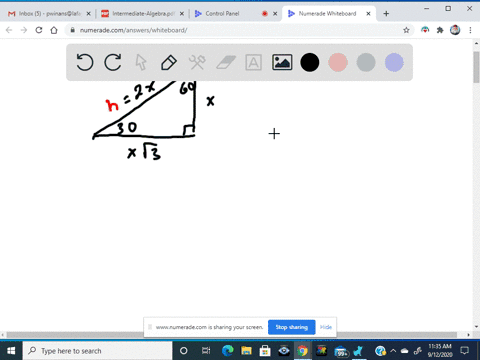This screenshot has height=360, width=480.
Task: Undo the last whiteboard stroke
Action: point(85,62)
